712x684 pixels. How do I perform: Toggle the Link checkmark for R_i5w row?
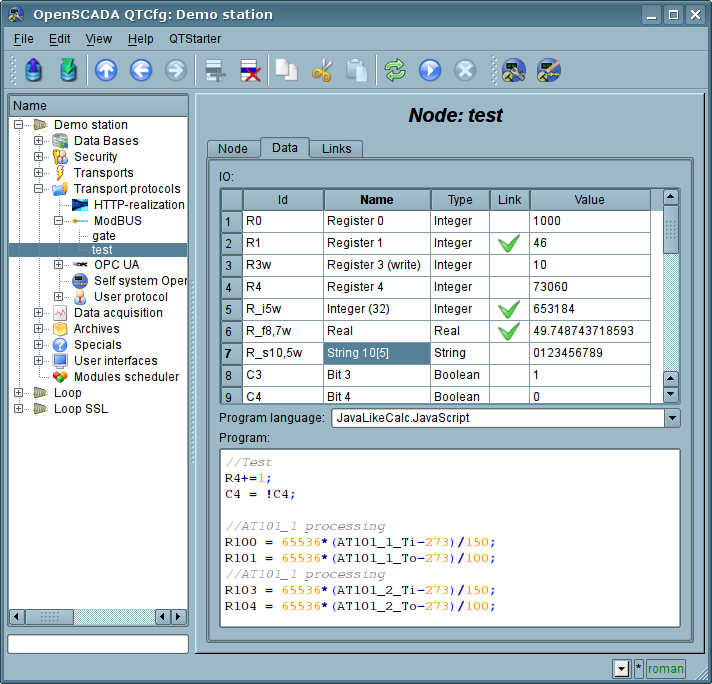click(509, 309)
